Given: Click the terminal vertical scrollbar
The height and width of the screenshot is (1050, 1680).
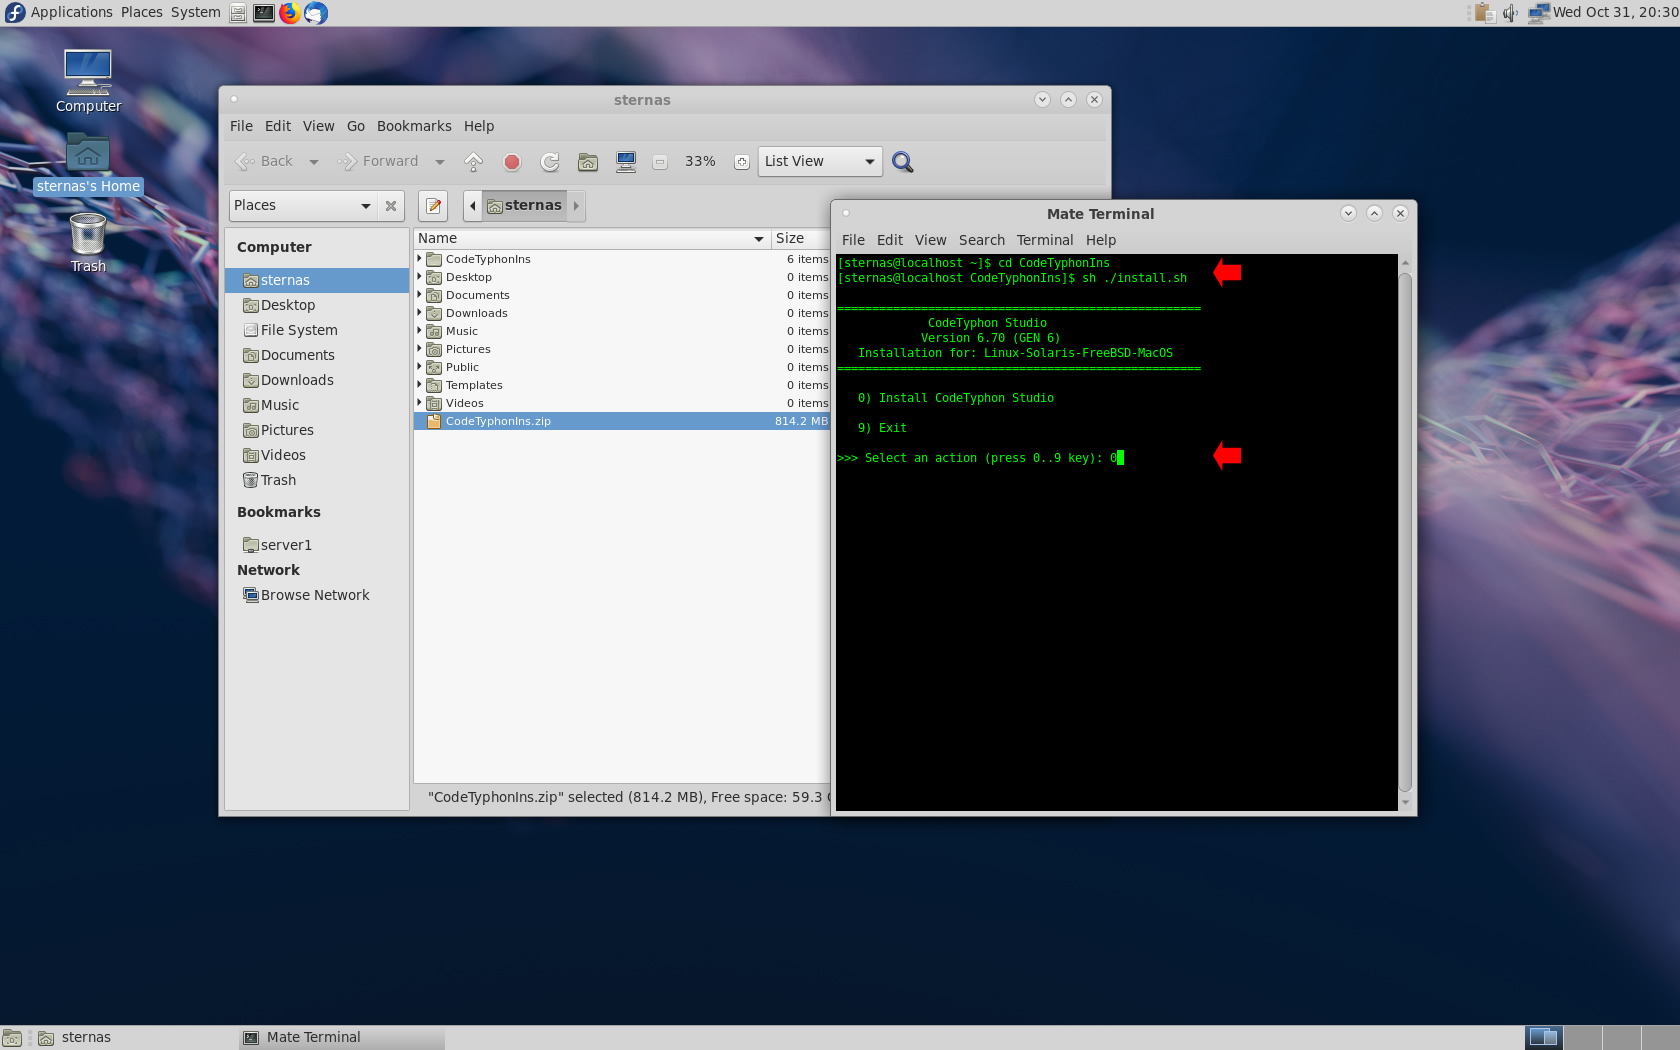Looking at the screenshot, I should tap(1405, 530).
